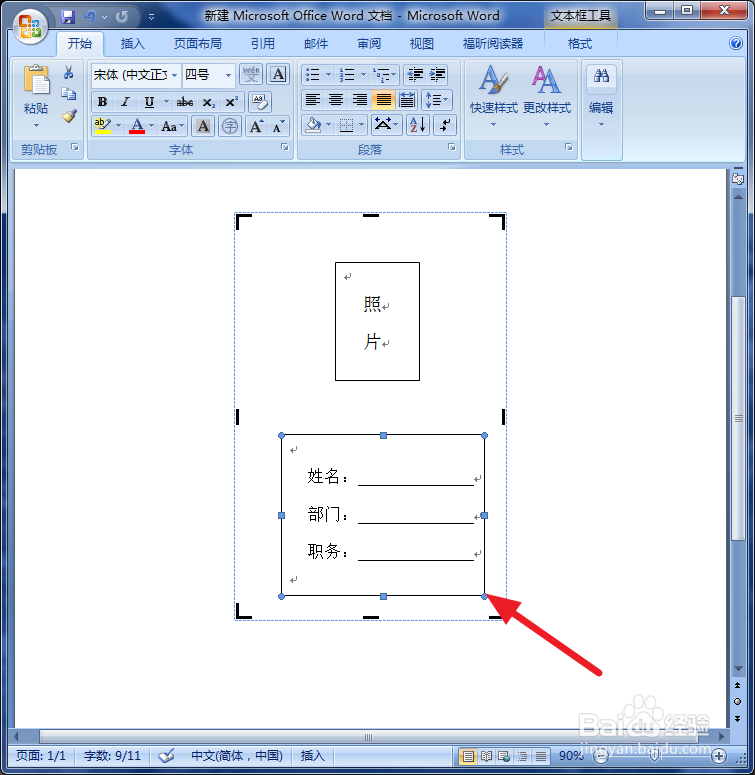Open the change case Aa menu
The height and width of the screenshot is (775, 755).
[x=172, y=126]
